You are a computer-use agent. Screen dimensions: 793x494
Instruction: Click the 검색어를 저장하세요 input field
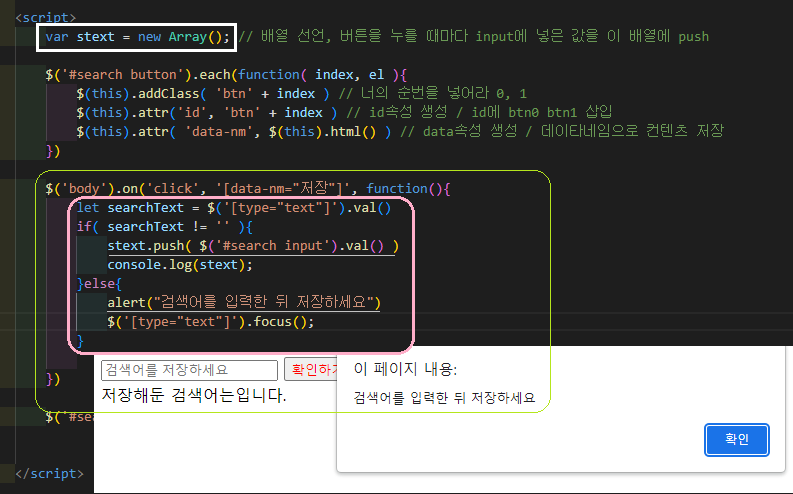click(189, 370)
